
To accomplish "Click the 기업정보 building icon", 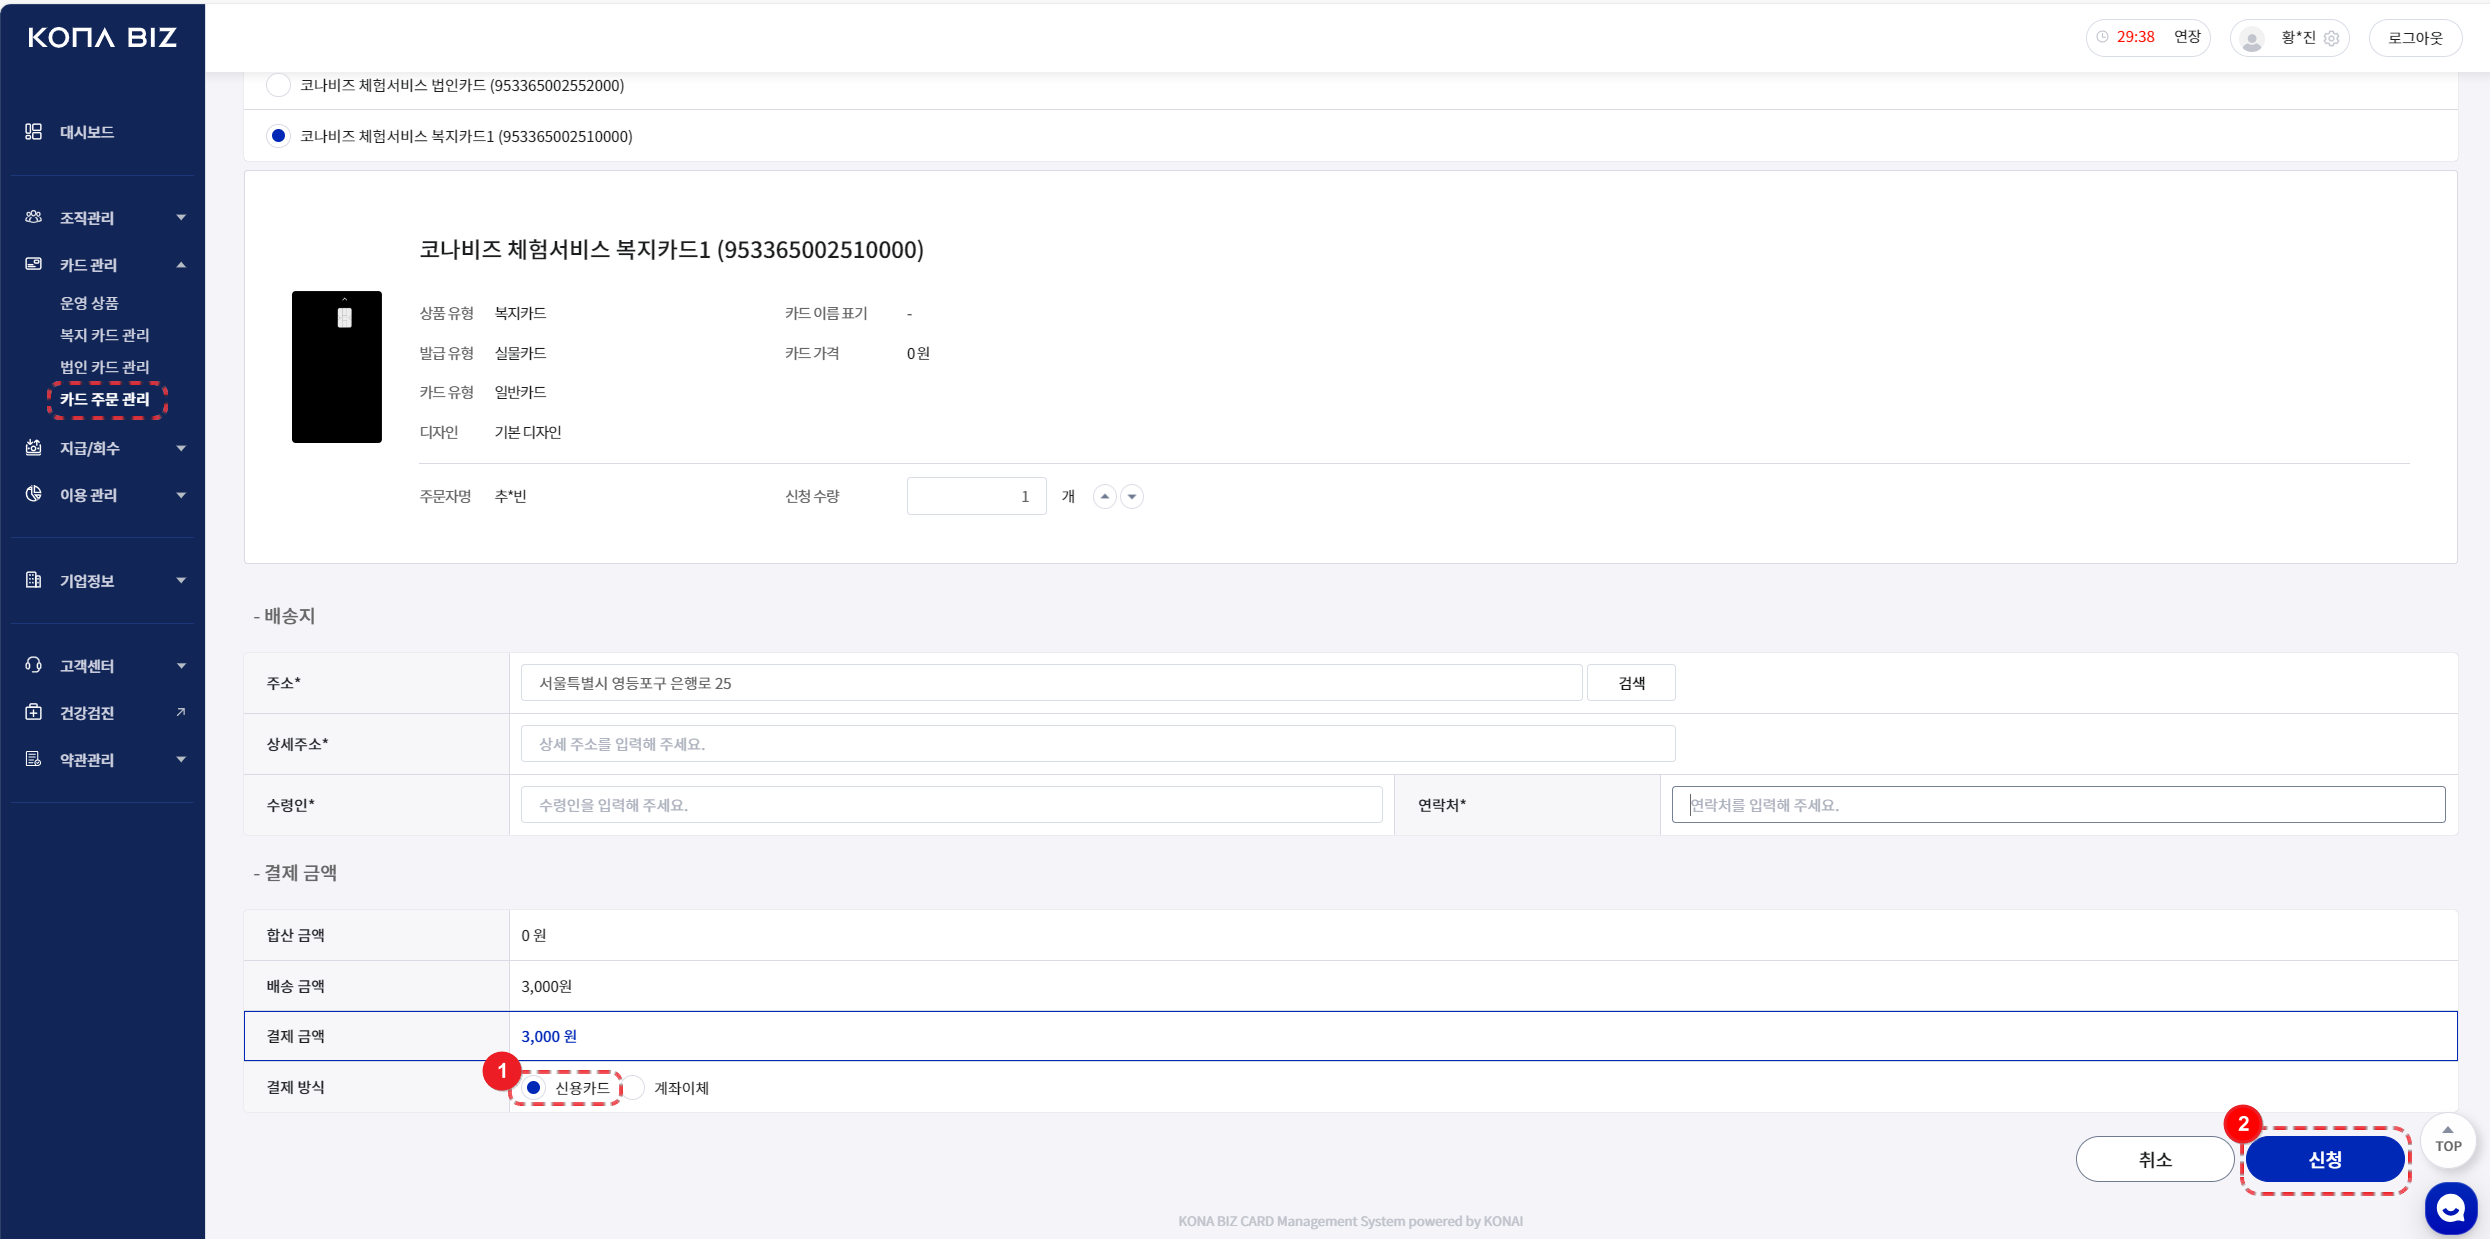I will 33,580.
